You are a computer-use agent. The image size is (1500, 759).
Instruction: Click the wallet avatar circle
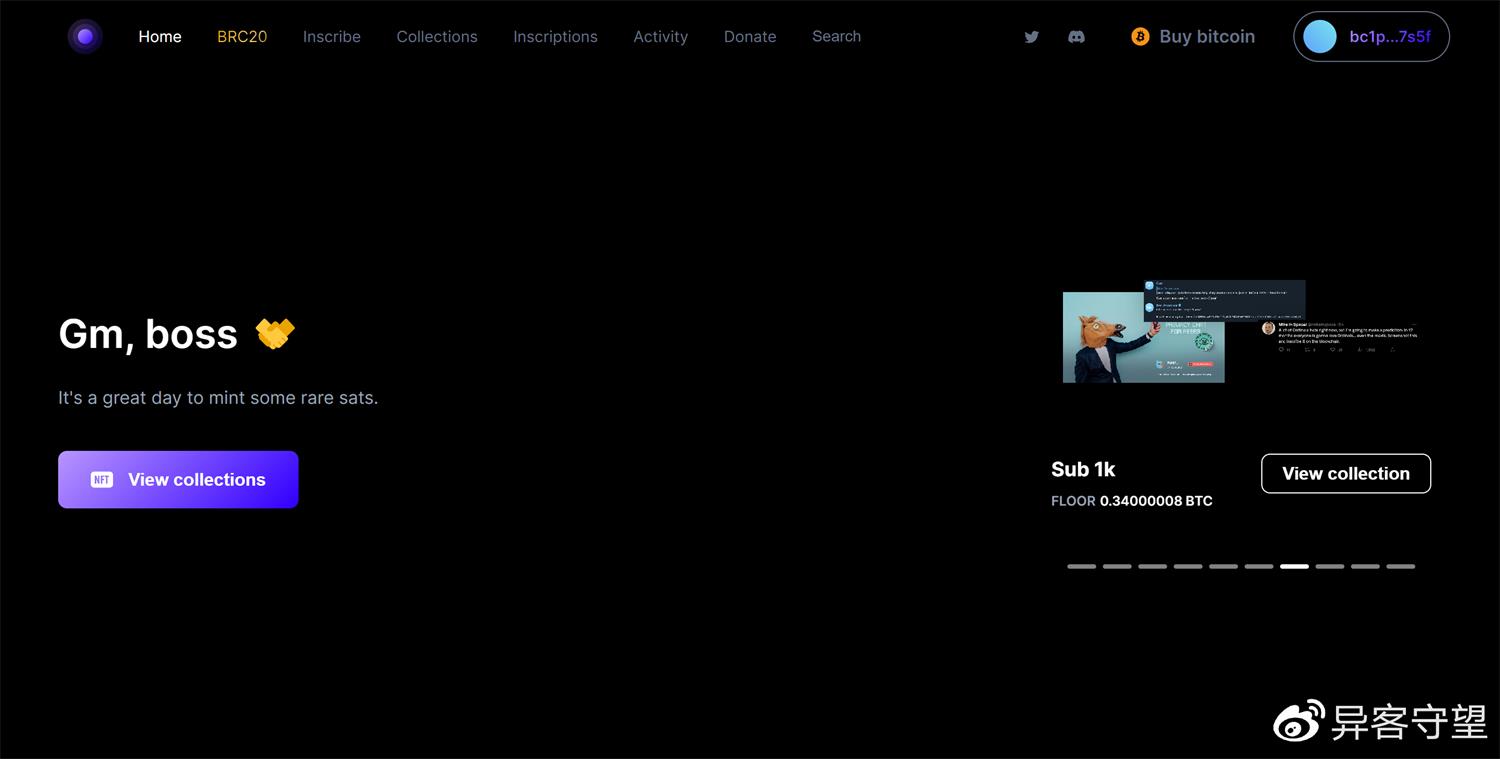tap(1320, 37)
